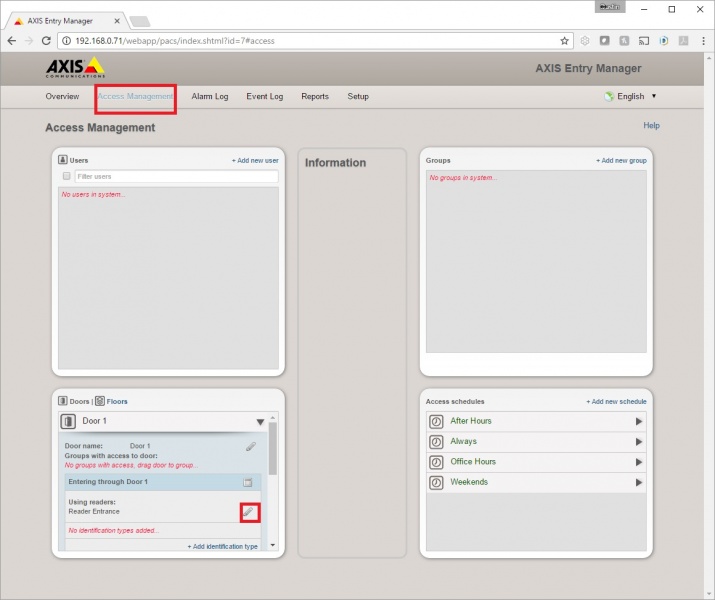Click the Doors panel scrollbar thumb
This screenshot has height=600, width=715.
tap(273, 449)
